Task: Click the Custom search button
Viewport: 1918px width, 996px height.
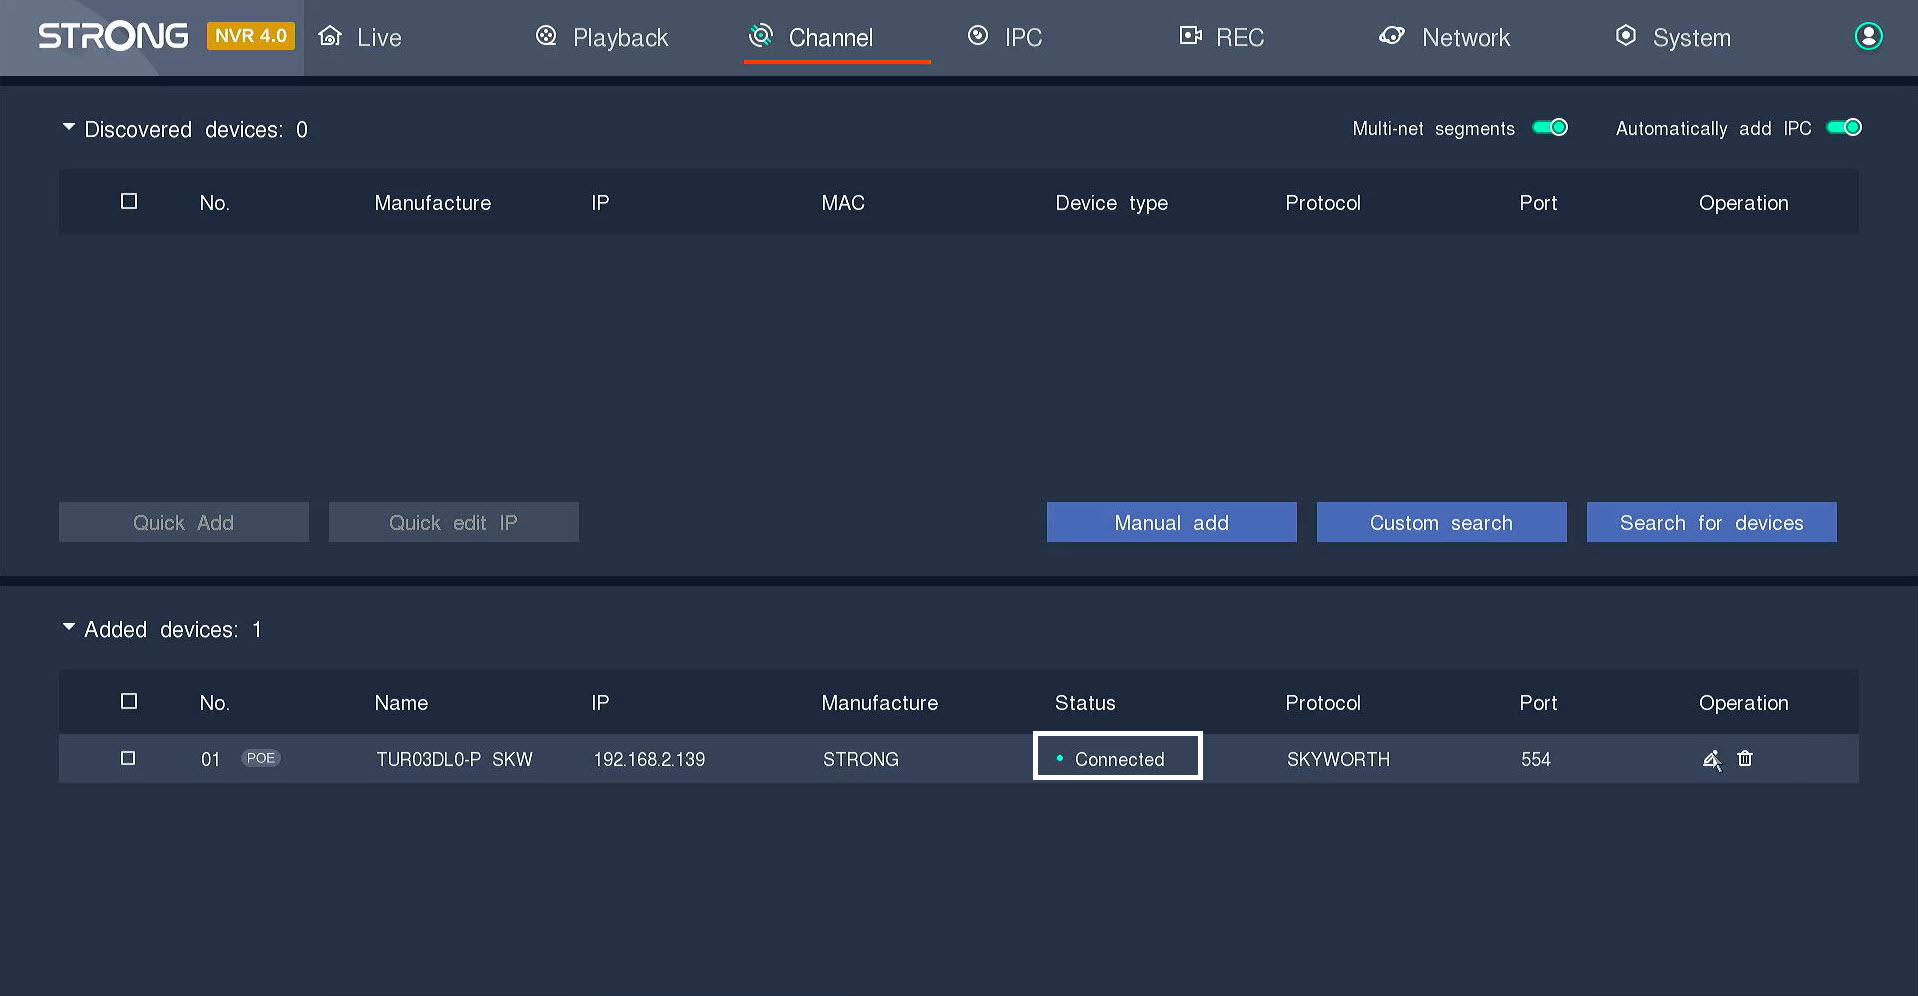Action: tap(1442, 522)
